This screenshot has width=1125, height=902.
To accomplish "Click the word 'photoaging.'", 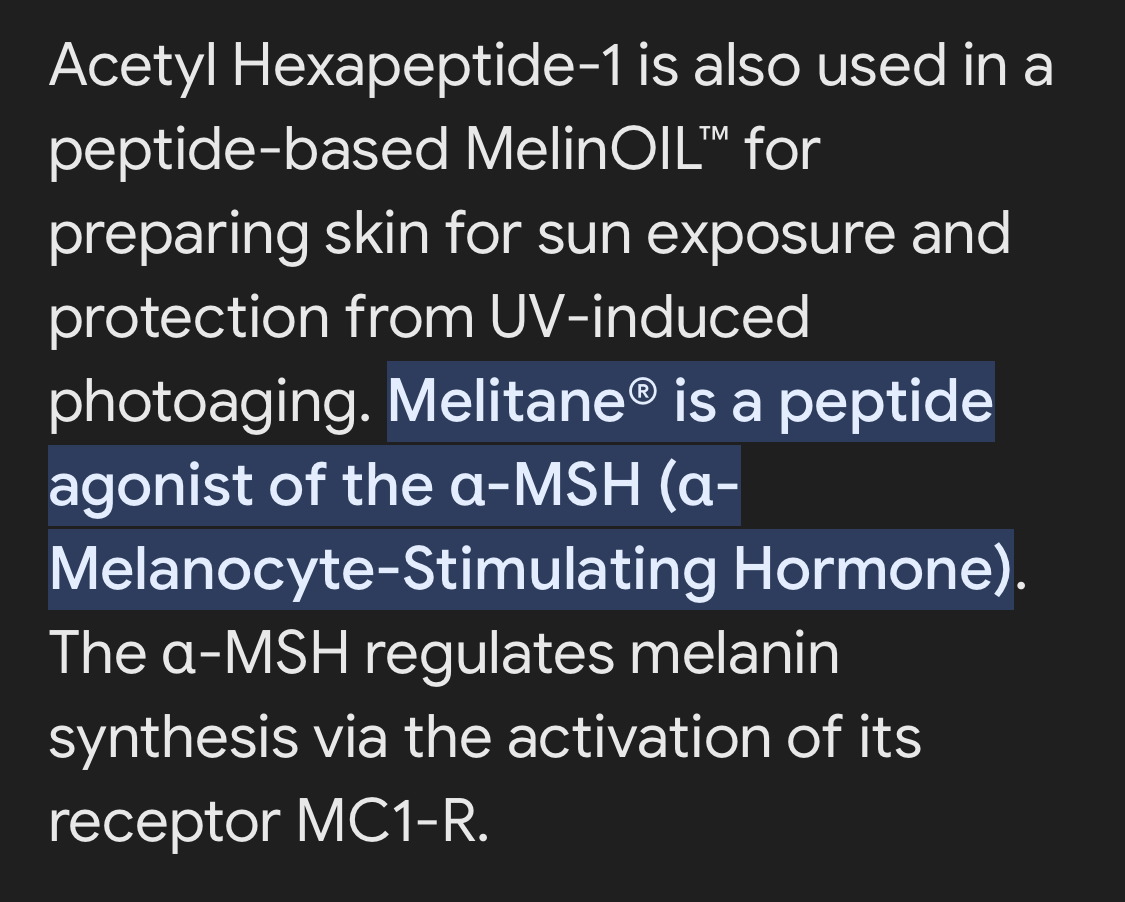I will (x=210, y=403).
